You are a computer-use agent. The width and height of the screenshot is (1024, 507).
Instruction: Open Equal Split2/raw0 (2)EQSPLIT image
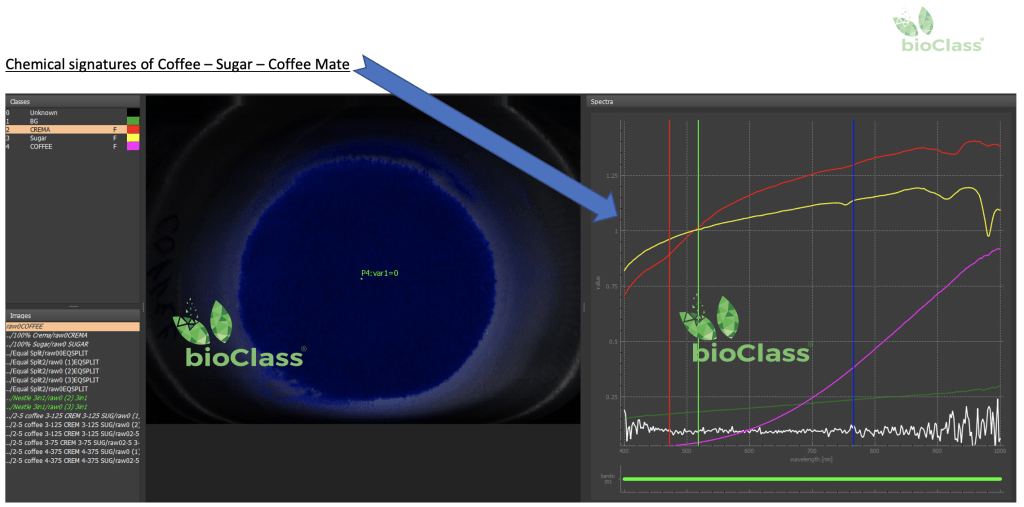[x=72, y=370]
